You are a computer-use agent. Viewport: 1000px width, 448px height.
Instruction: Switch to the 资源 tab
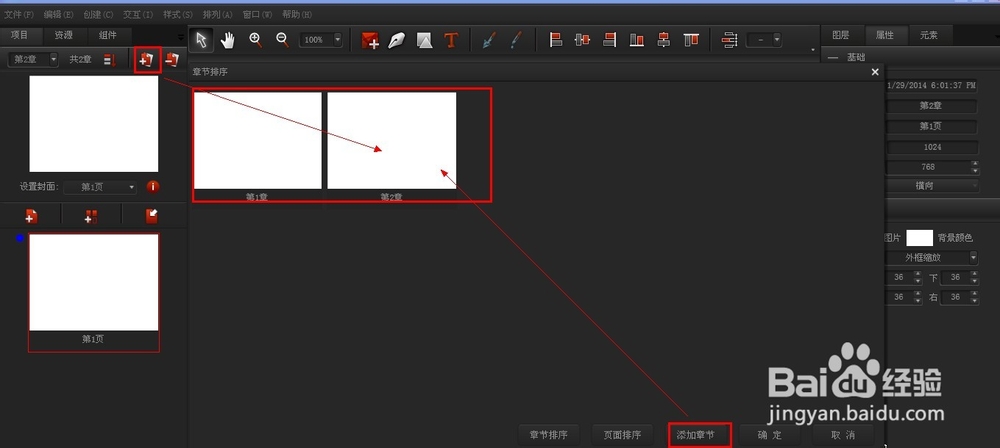tap(64, 35)
